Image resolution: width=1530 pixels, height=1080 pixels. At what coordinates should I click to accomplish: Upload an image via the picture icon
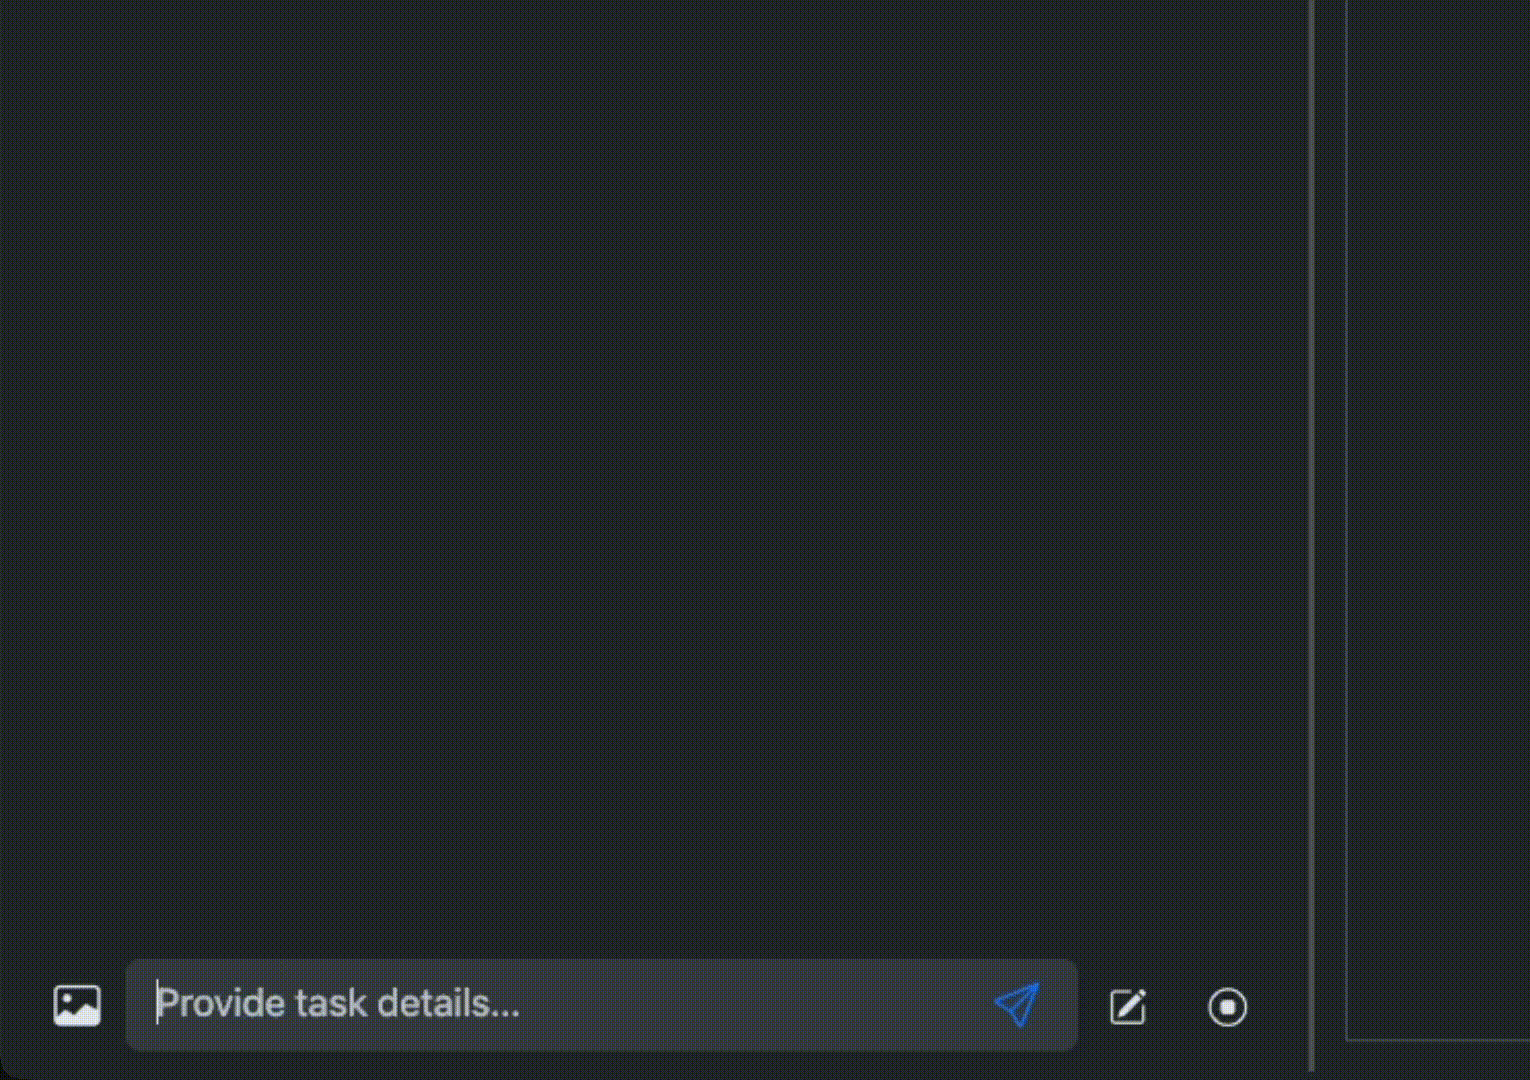[x=77, y=1006]
